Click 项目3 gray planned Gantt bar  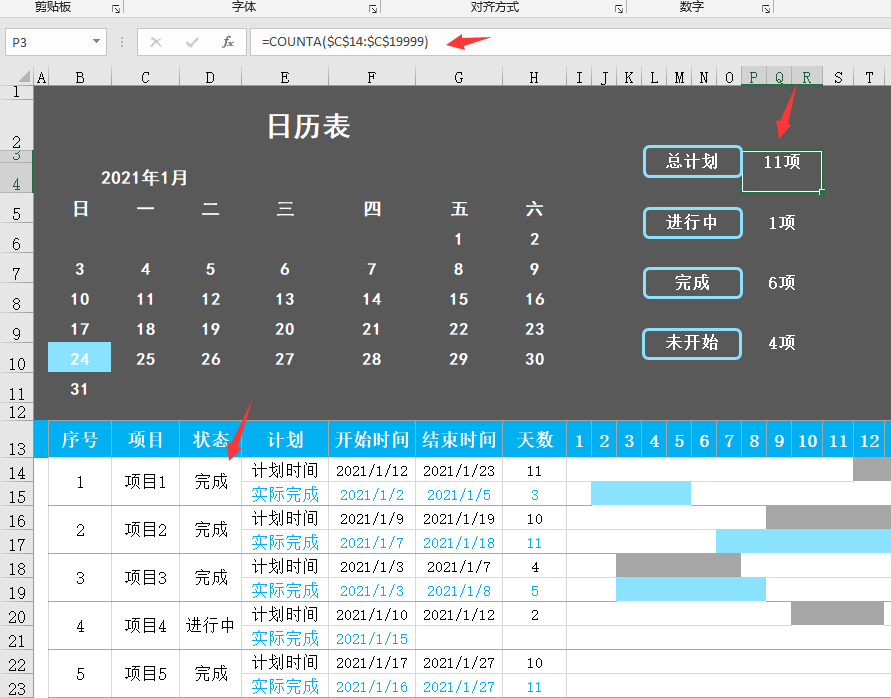[678, 566]
